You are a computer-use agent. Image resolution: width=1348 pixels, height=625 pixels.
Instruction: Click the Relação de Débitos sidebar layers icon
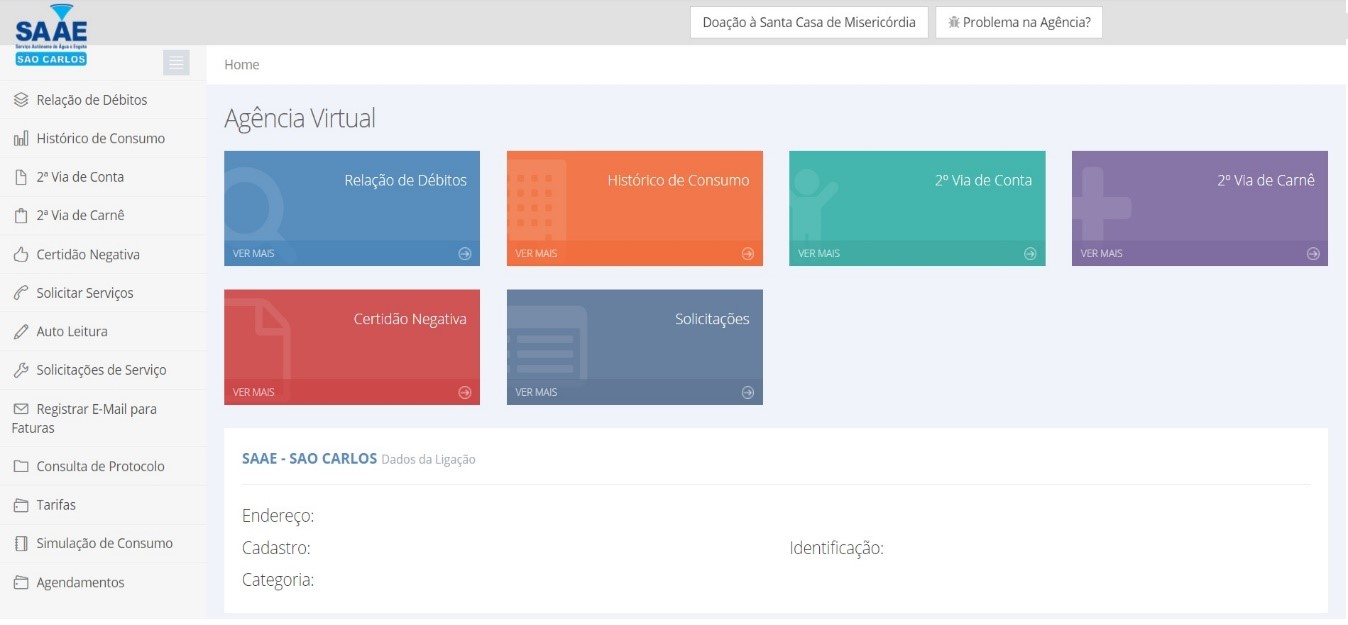click(21, 100)
